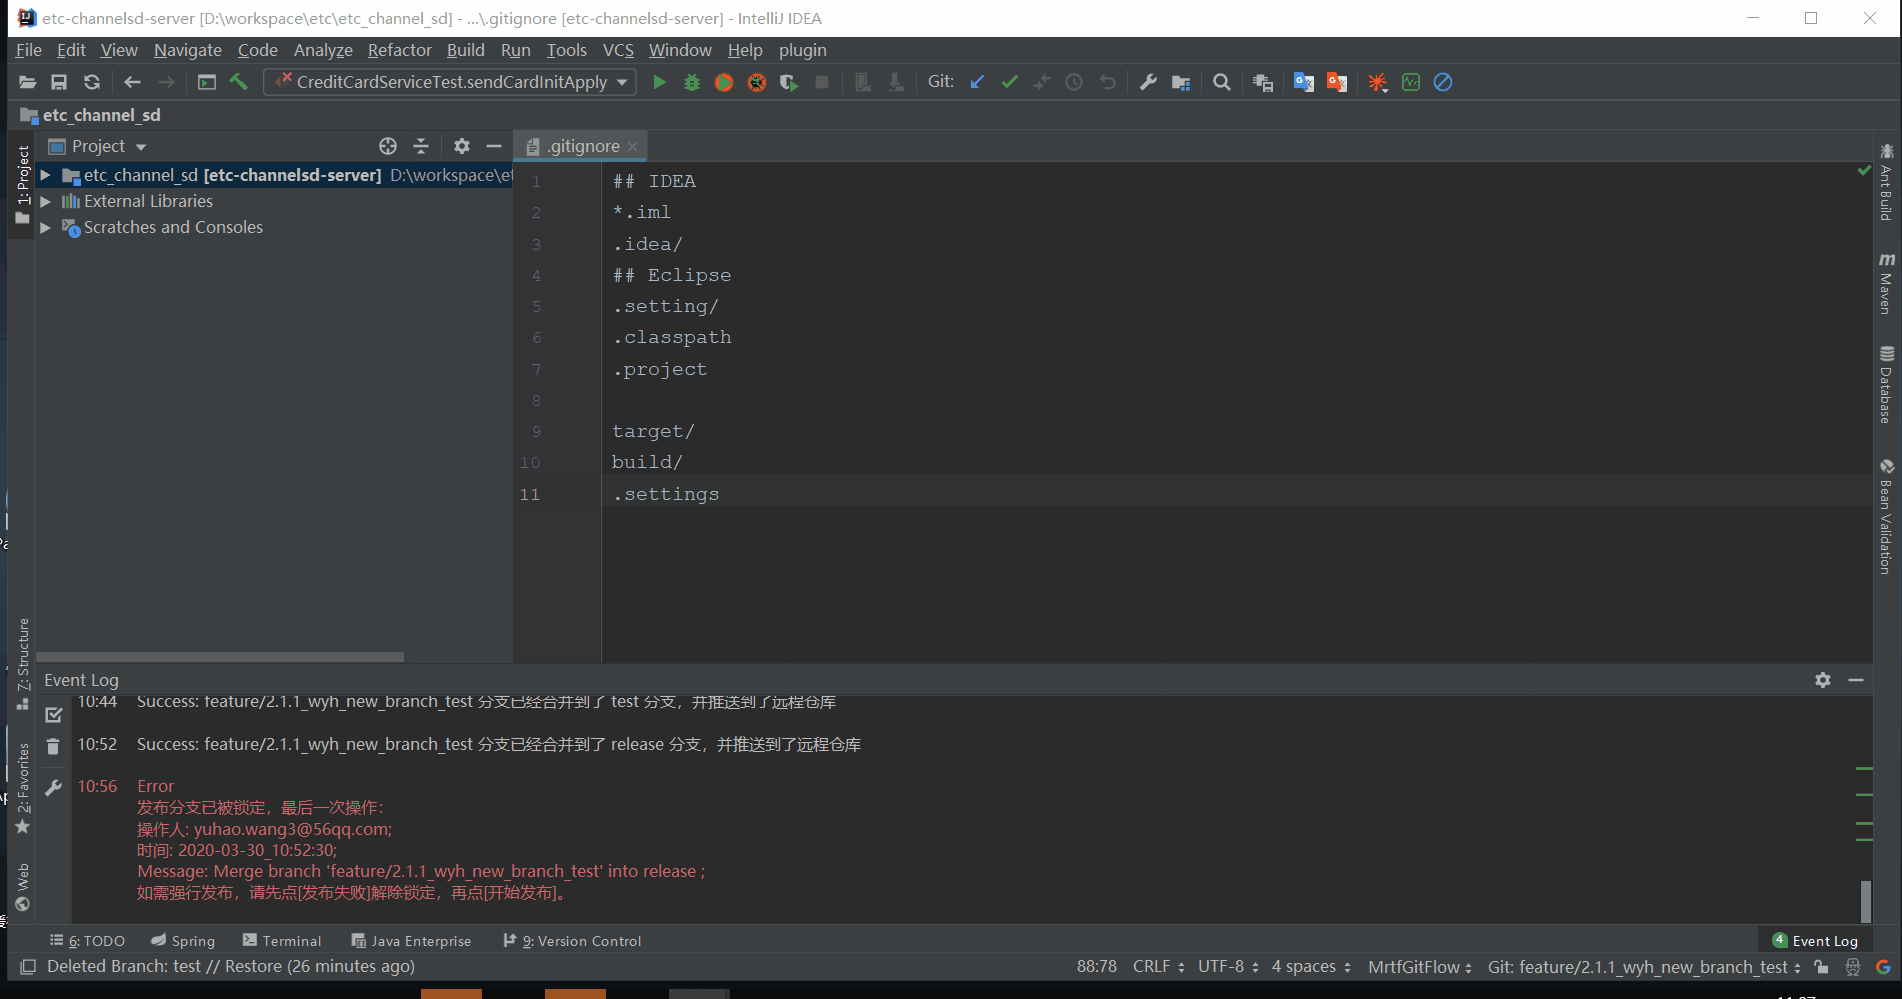Open the File menu
Viewport: 1902px width, 999px height.
point(29,50)
